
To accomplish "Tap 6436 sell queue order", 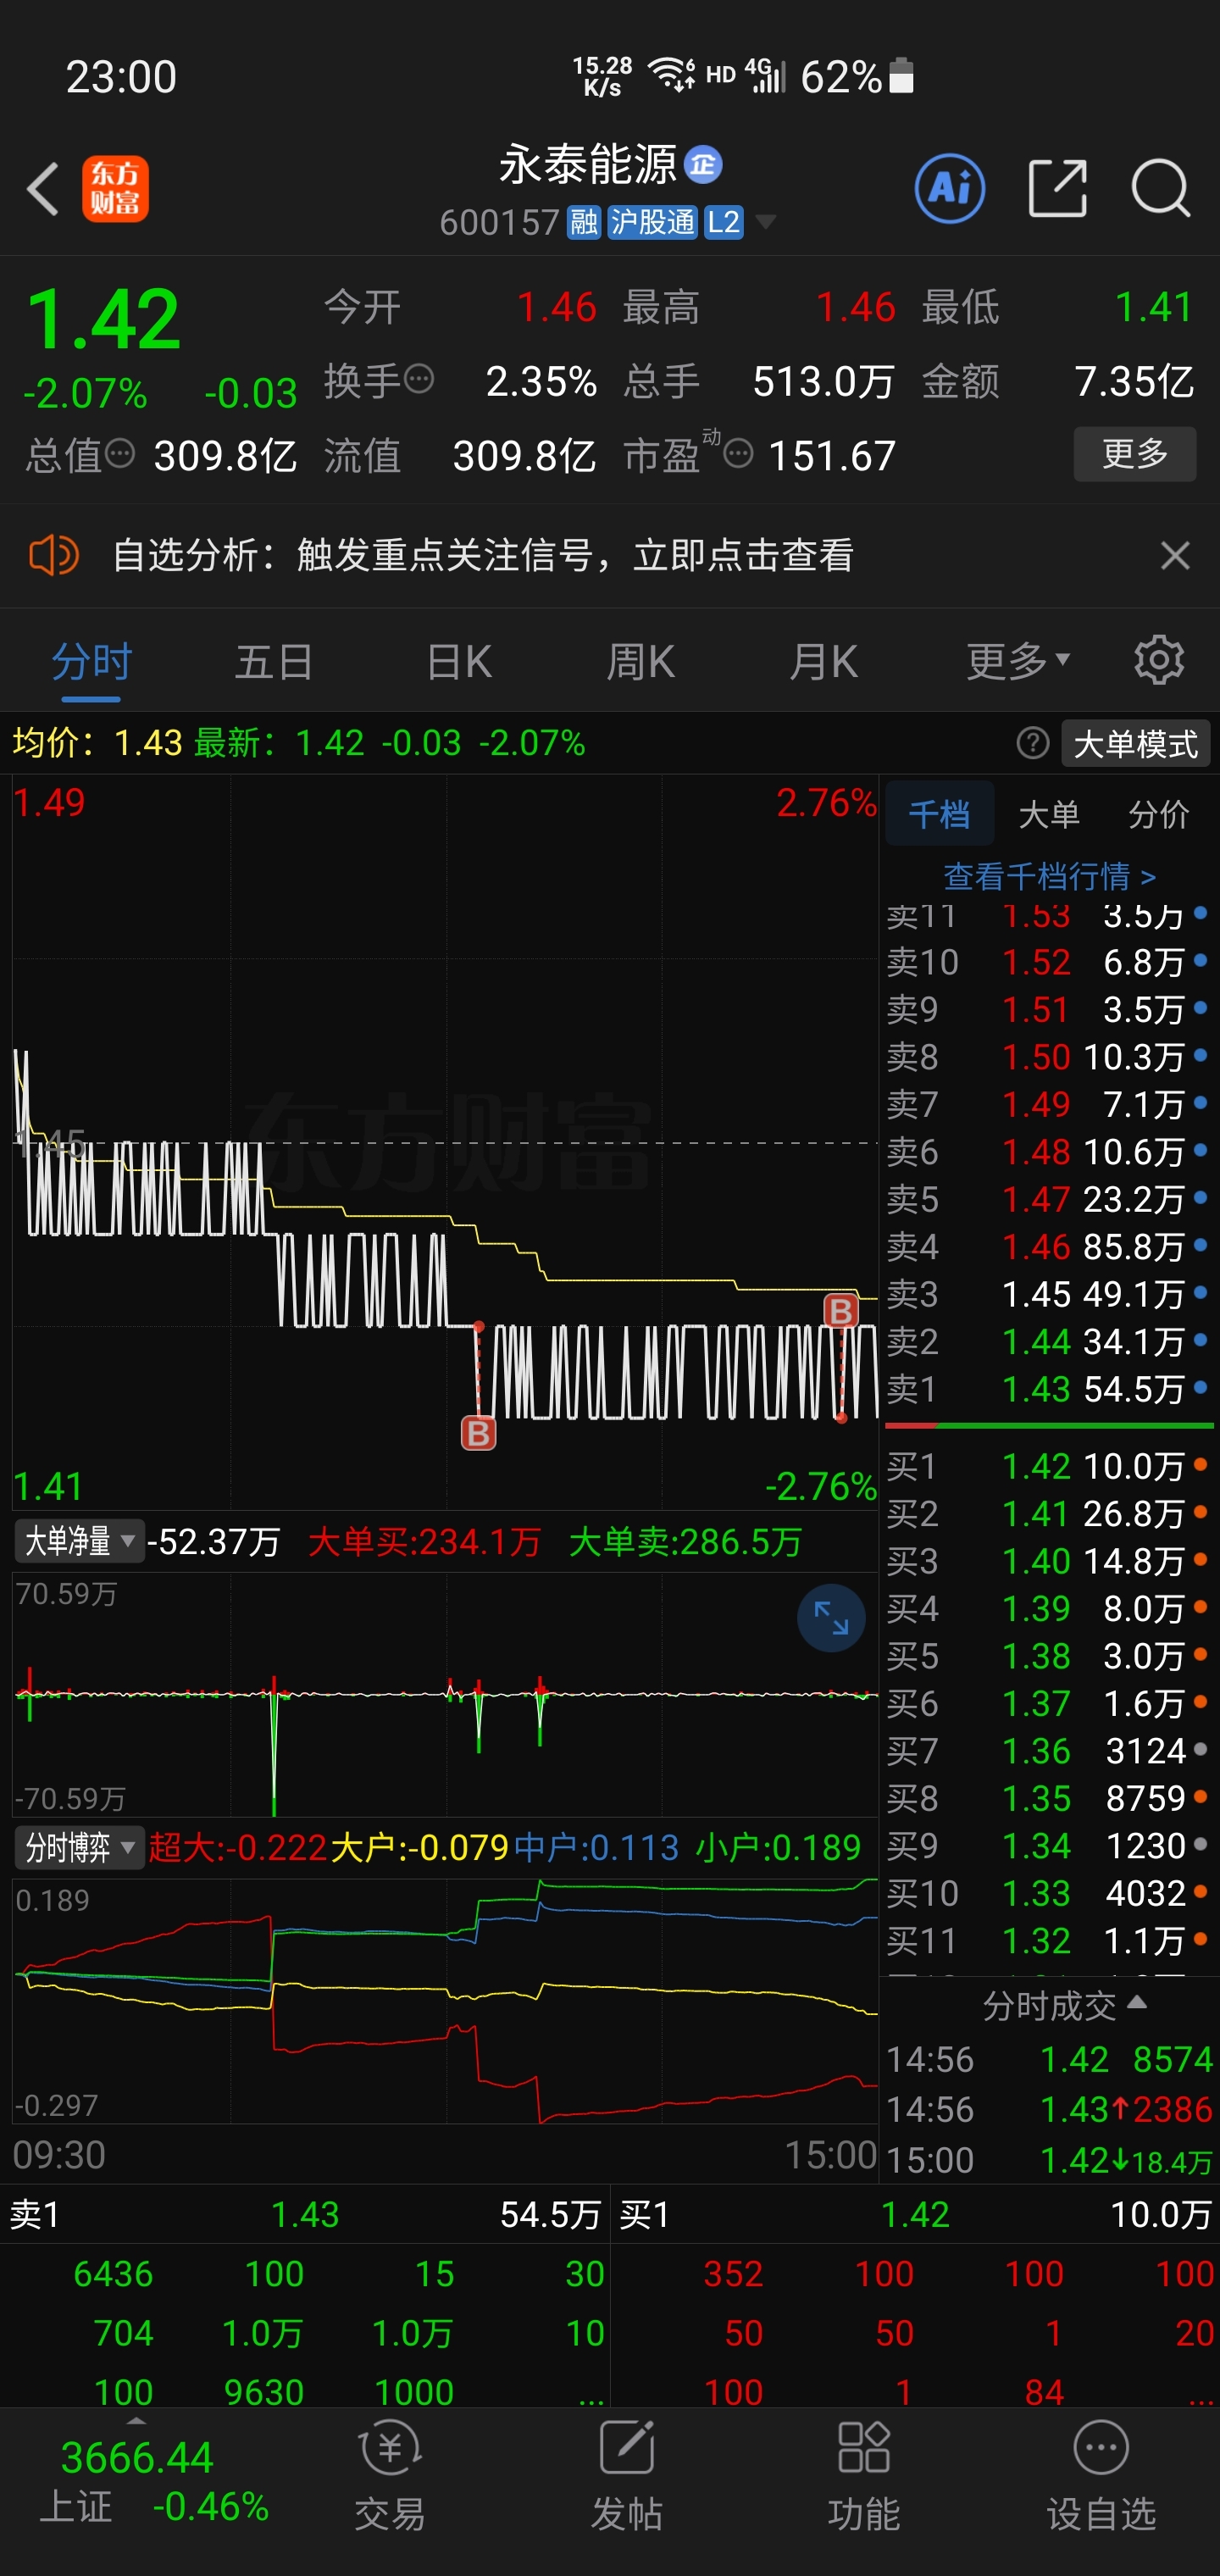I will (x=113, y=2274).
